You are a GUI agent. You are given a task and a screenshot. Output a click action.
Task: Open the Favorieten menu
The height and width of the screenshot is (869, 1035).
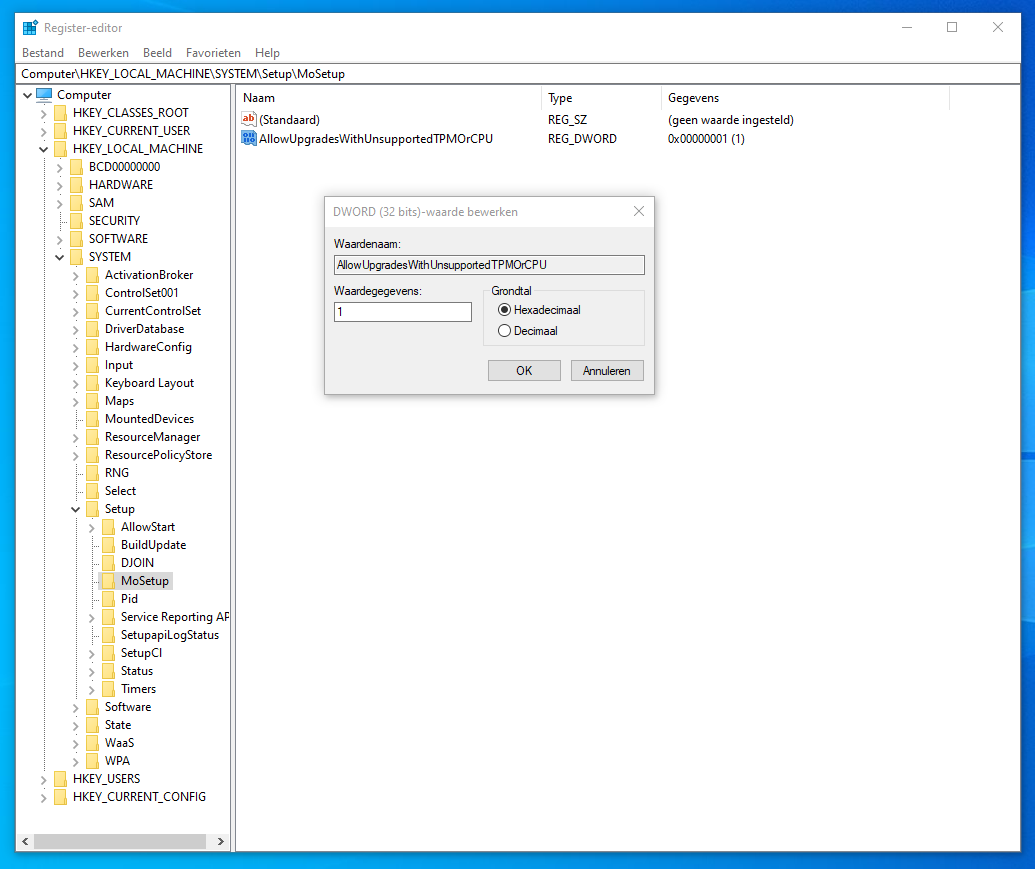click(x=213, y=53)
